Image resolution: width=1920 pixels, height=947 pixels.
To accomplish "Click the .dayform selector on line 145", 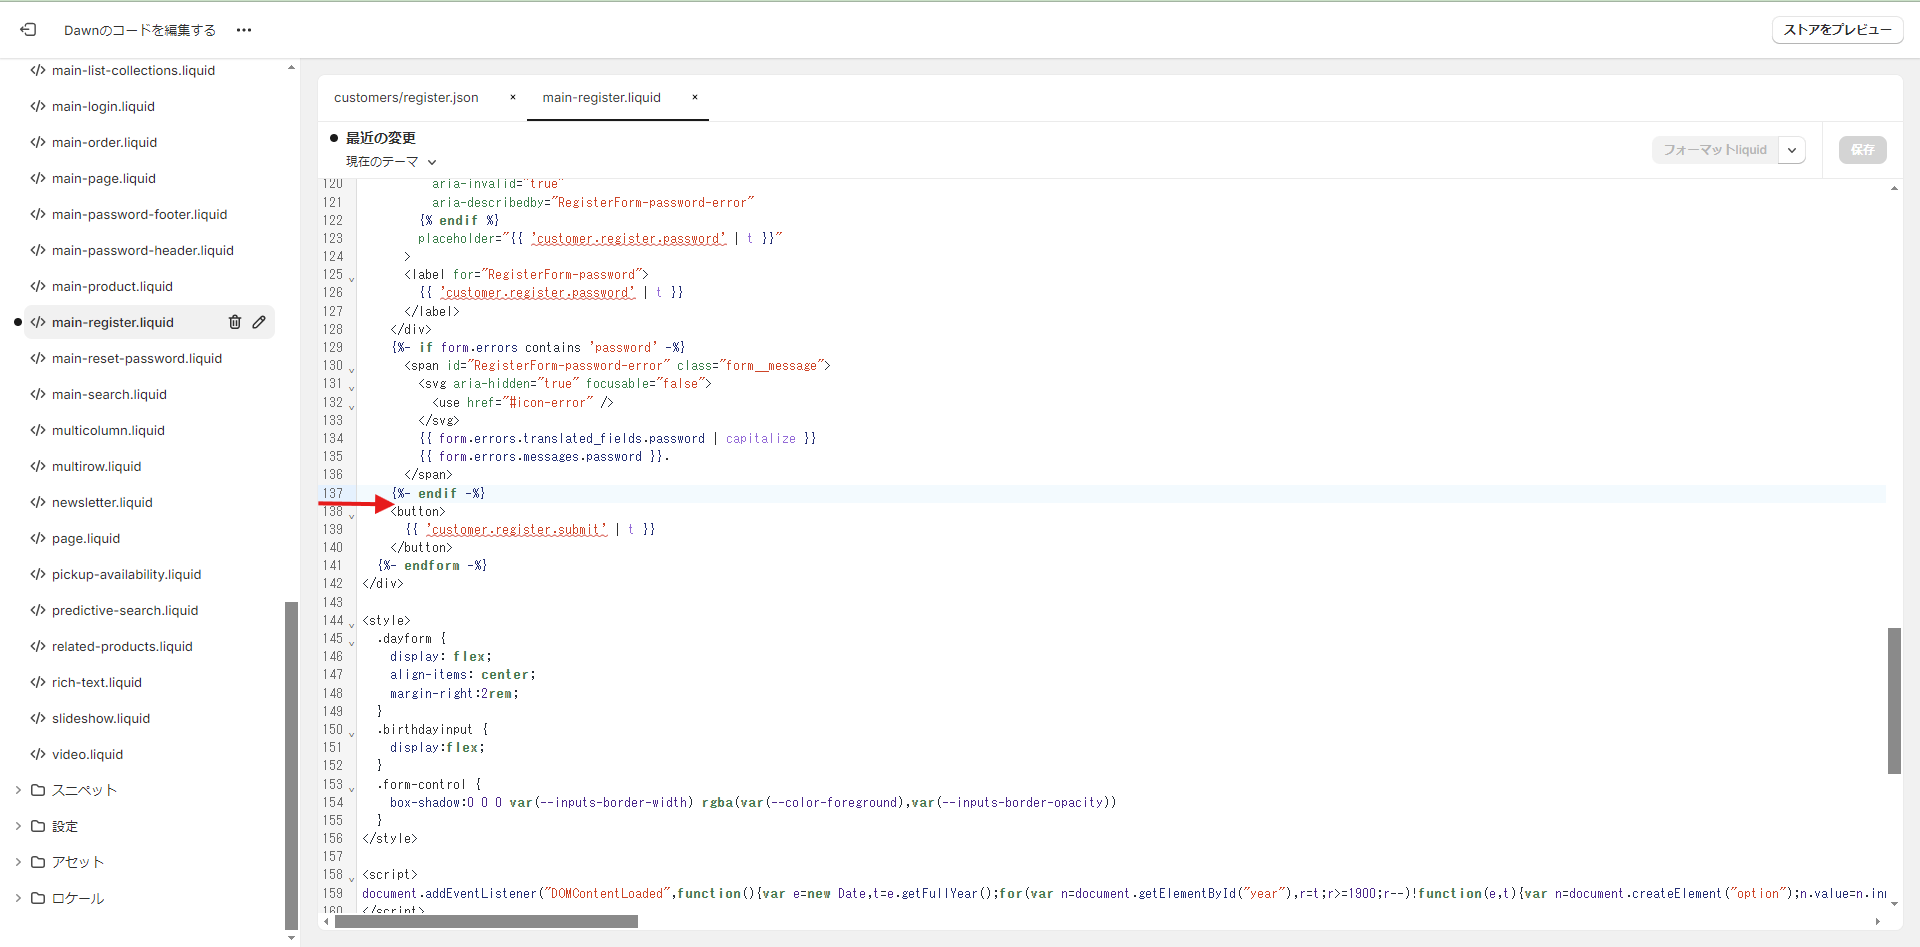I will click(404, 639).
